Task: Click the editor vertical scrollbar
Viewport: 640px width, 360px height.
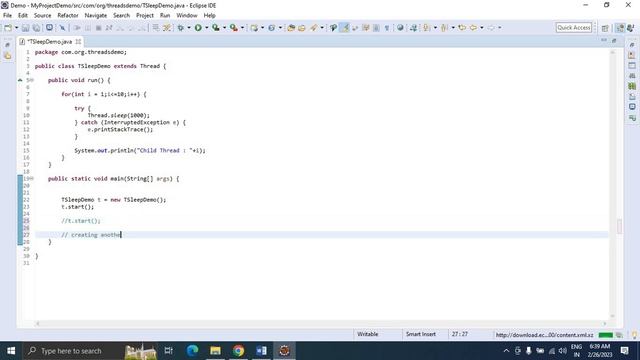Action: pos(612,184)
